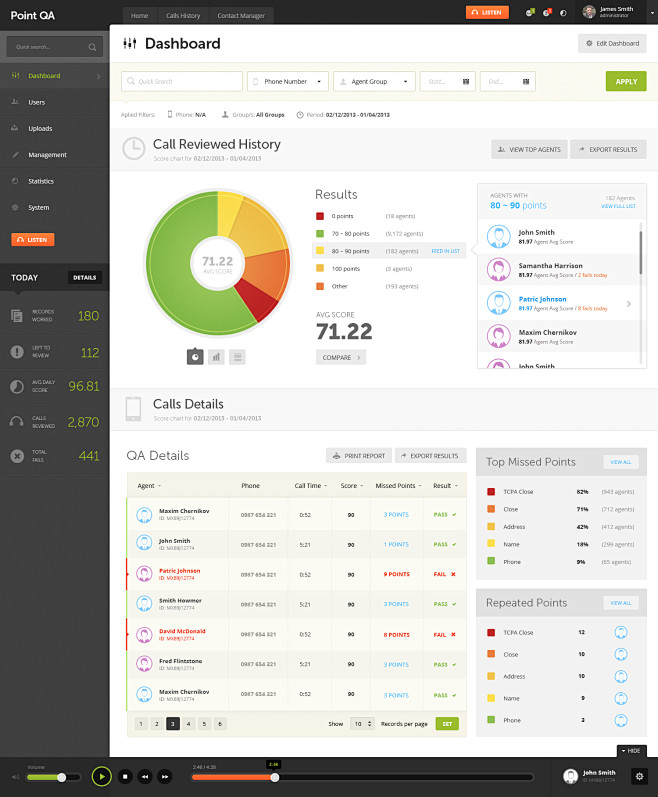
Task: Click the fast-forward button in player
Action: click(x=165, y=776)
